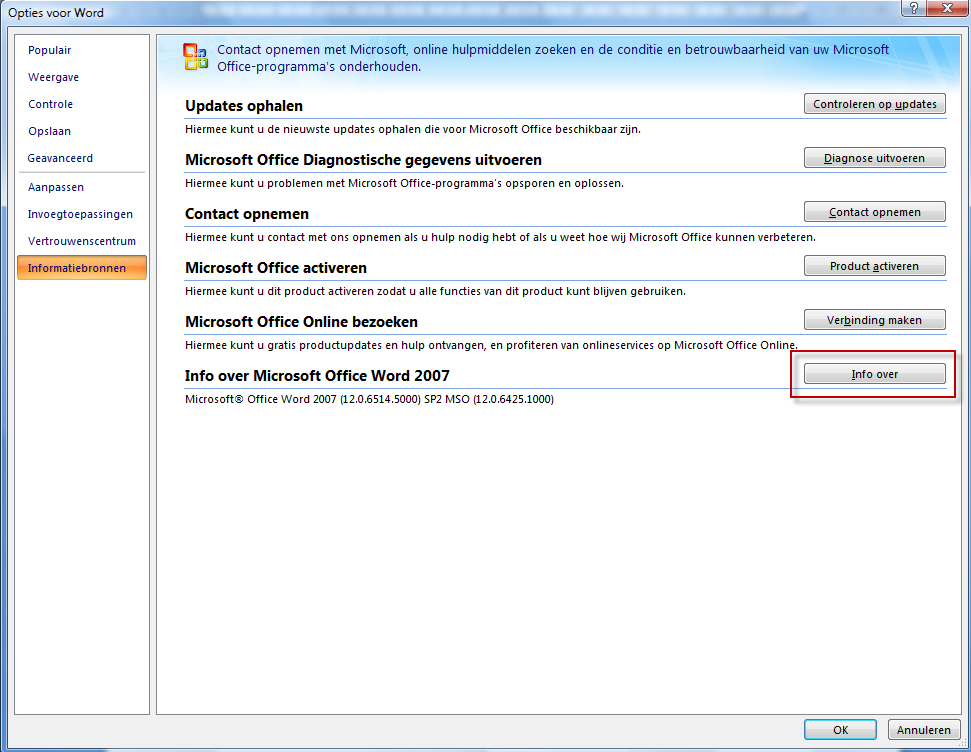The height and width of the screenshot is (752, 971).
Task: Select Geavanceerd settings
Action: [x=61, y=158]
